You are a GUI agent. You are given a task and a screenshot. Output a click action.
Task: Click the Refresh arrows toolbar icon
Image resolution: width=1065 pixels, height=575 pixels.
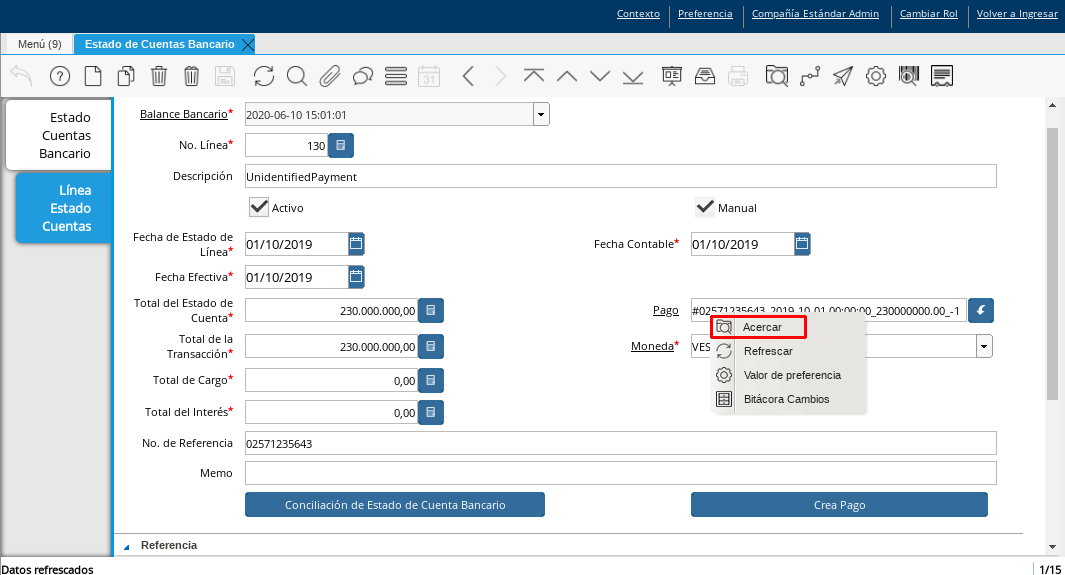pos(264,76)
